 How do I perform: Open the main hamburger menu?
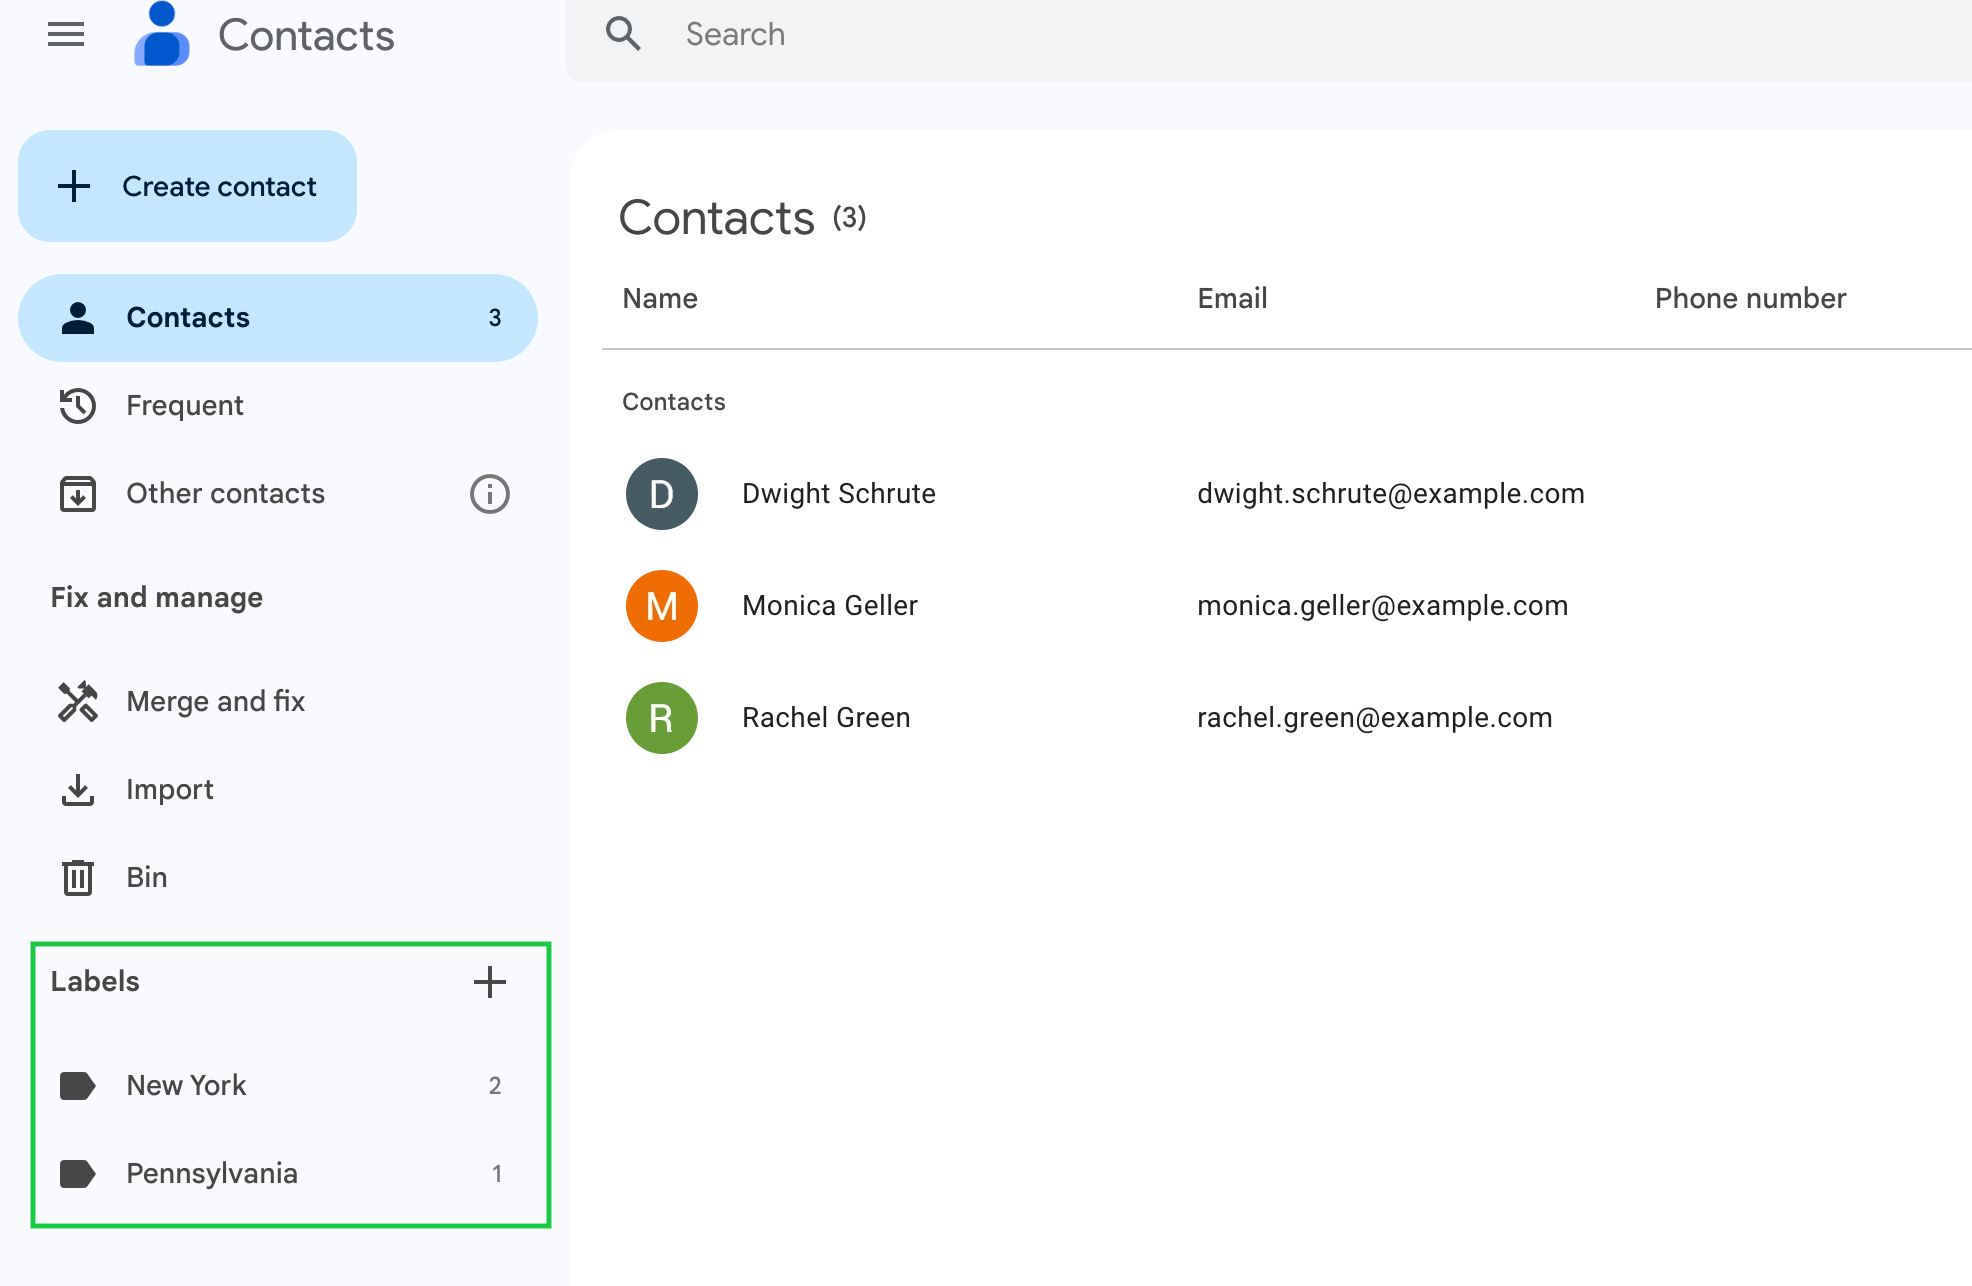[66, 35]
